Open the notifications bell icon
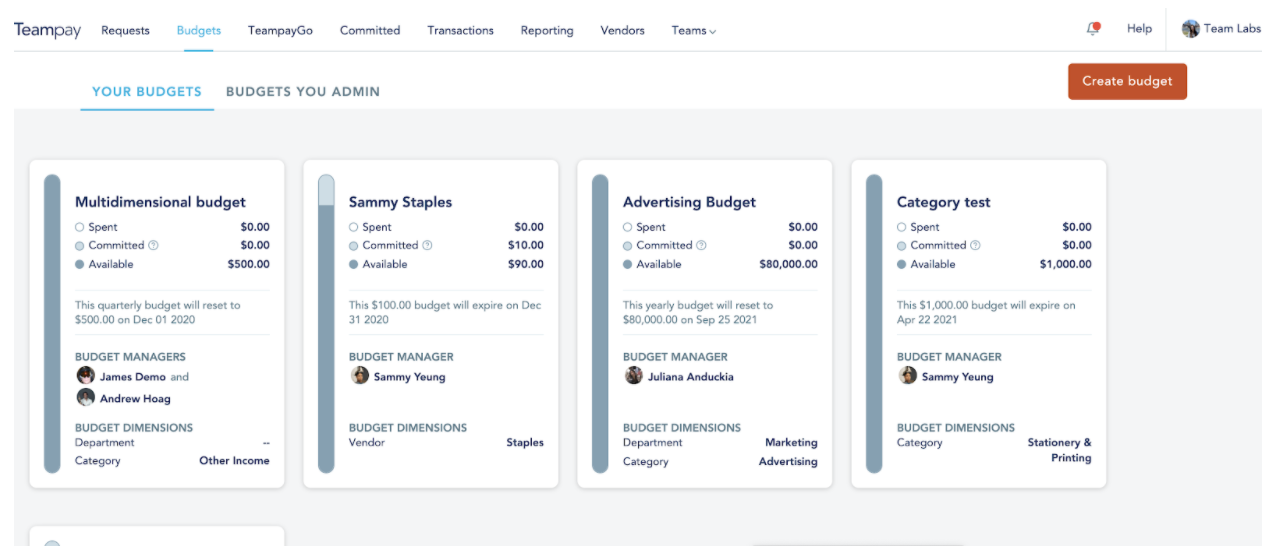 point(1093,29)
